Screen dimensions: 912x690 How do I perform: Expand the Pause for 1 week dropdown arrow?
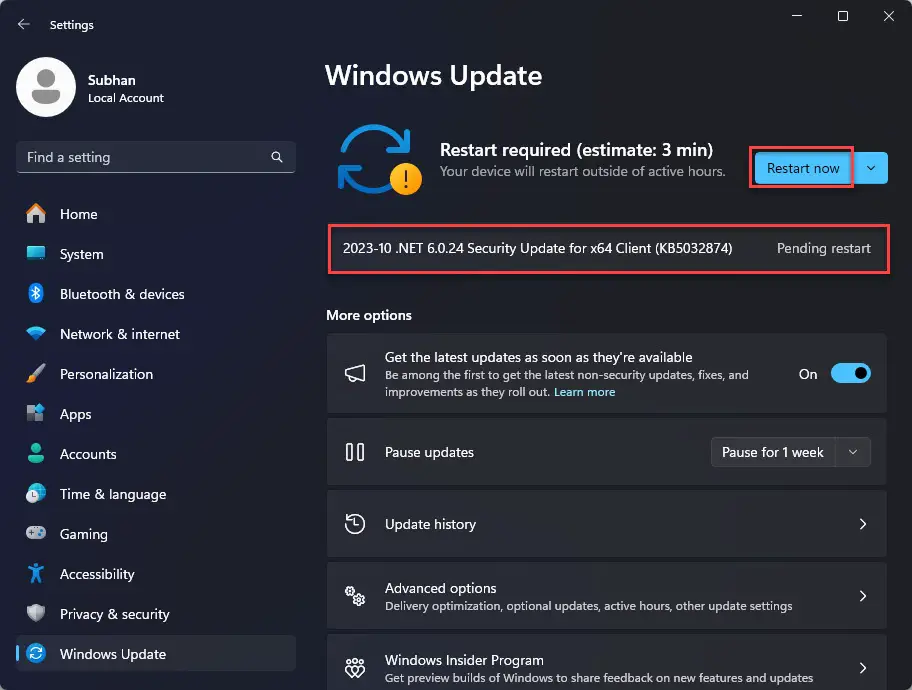tap(853, 452)
